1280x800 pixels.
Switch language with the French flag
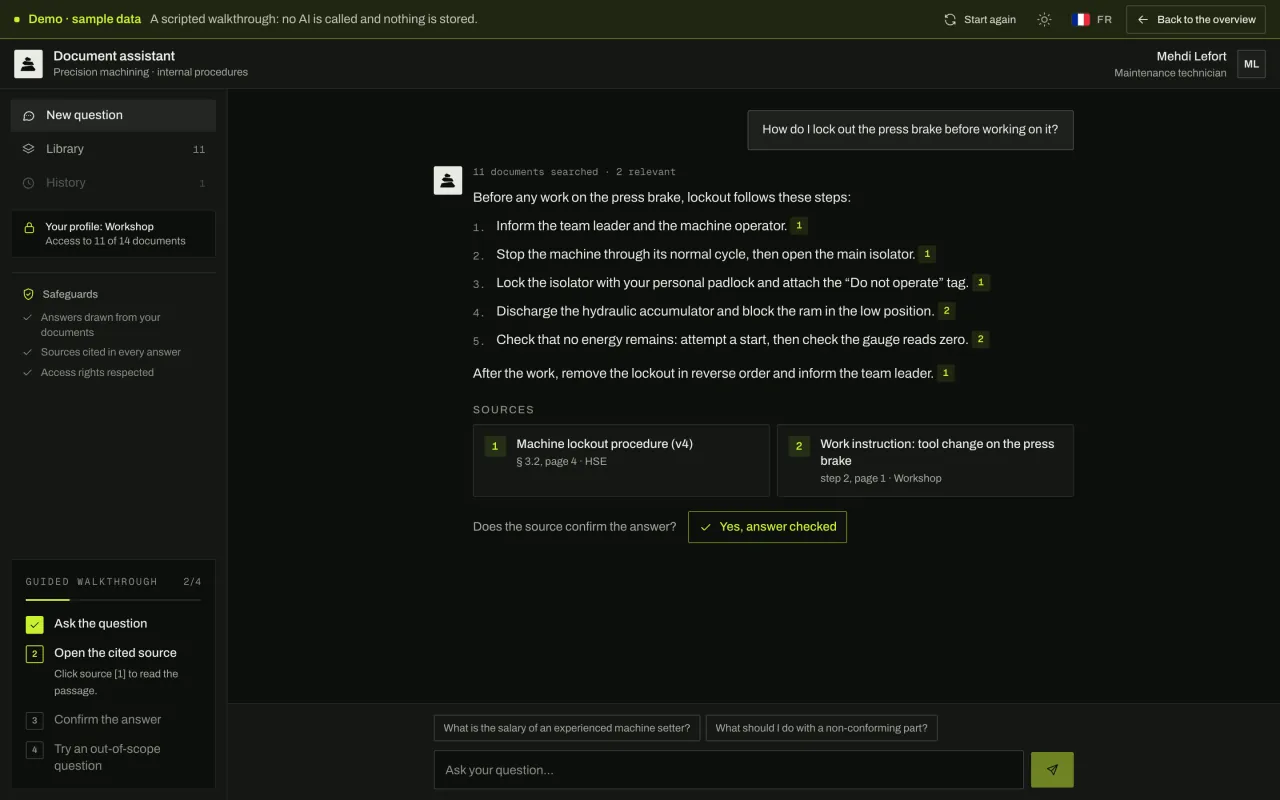coord(1081,19)
